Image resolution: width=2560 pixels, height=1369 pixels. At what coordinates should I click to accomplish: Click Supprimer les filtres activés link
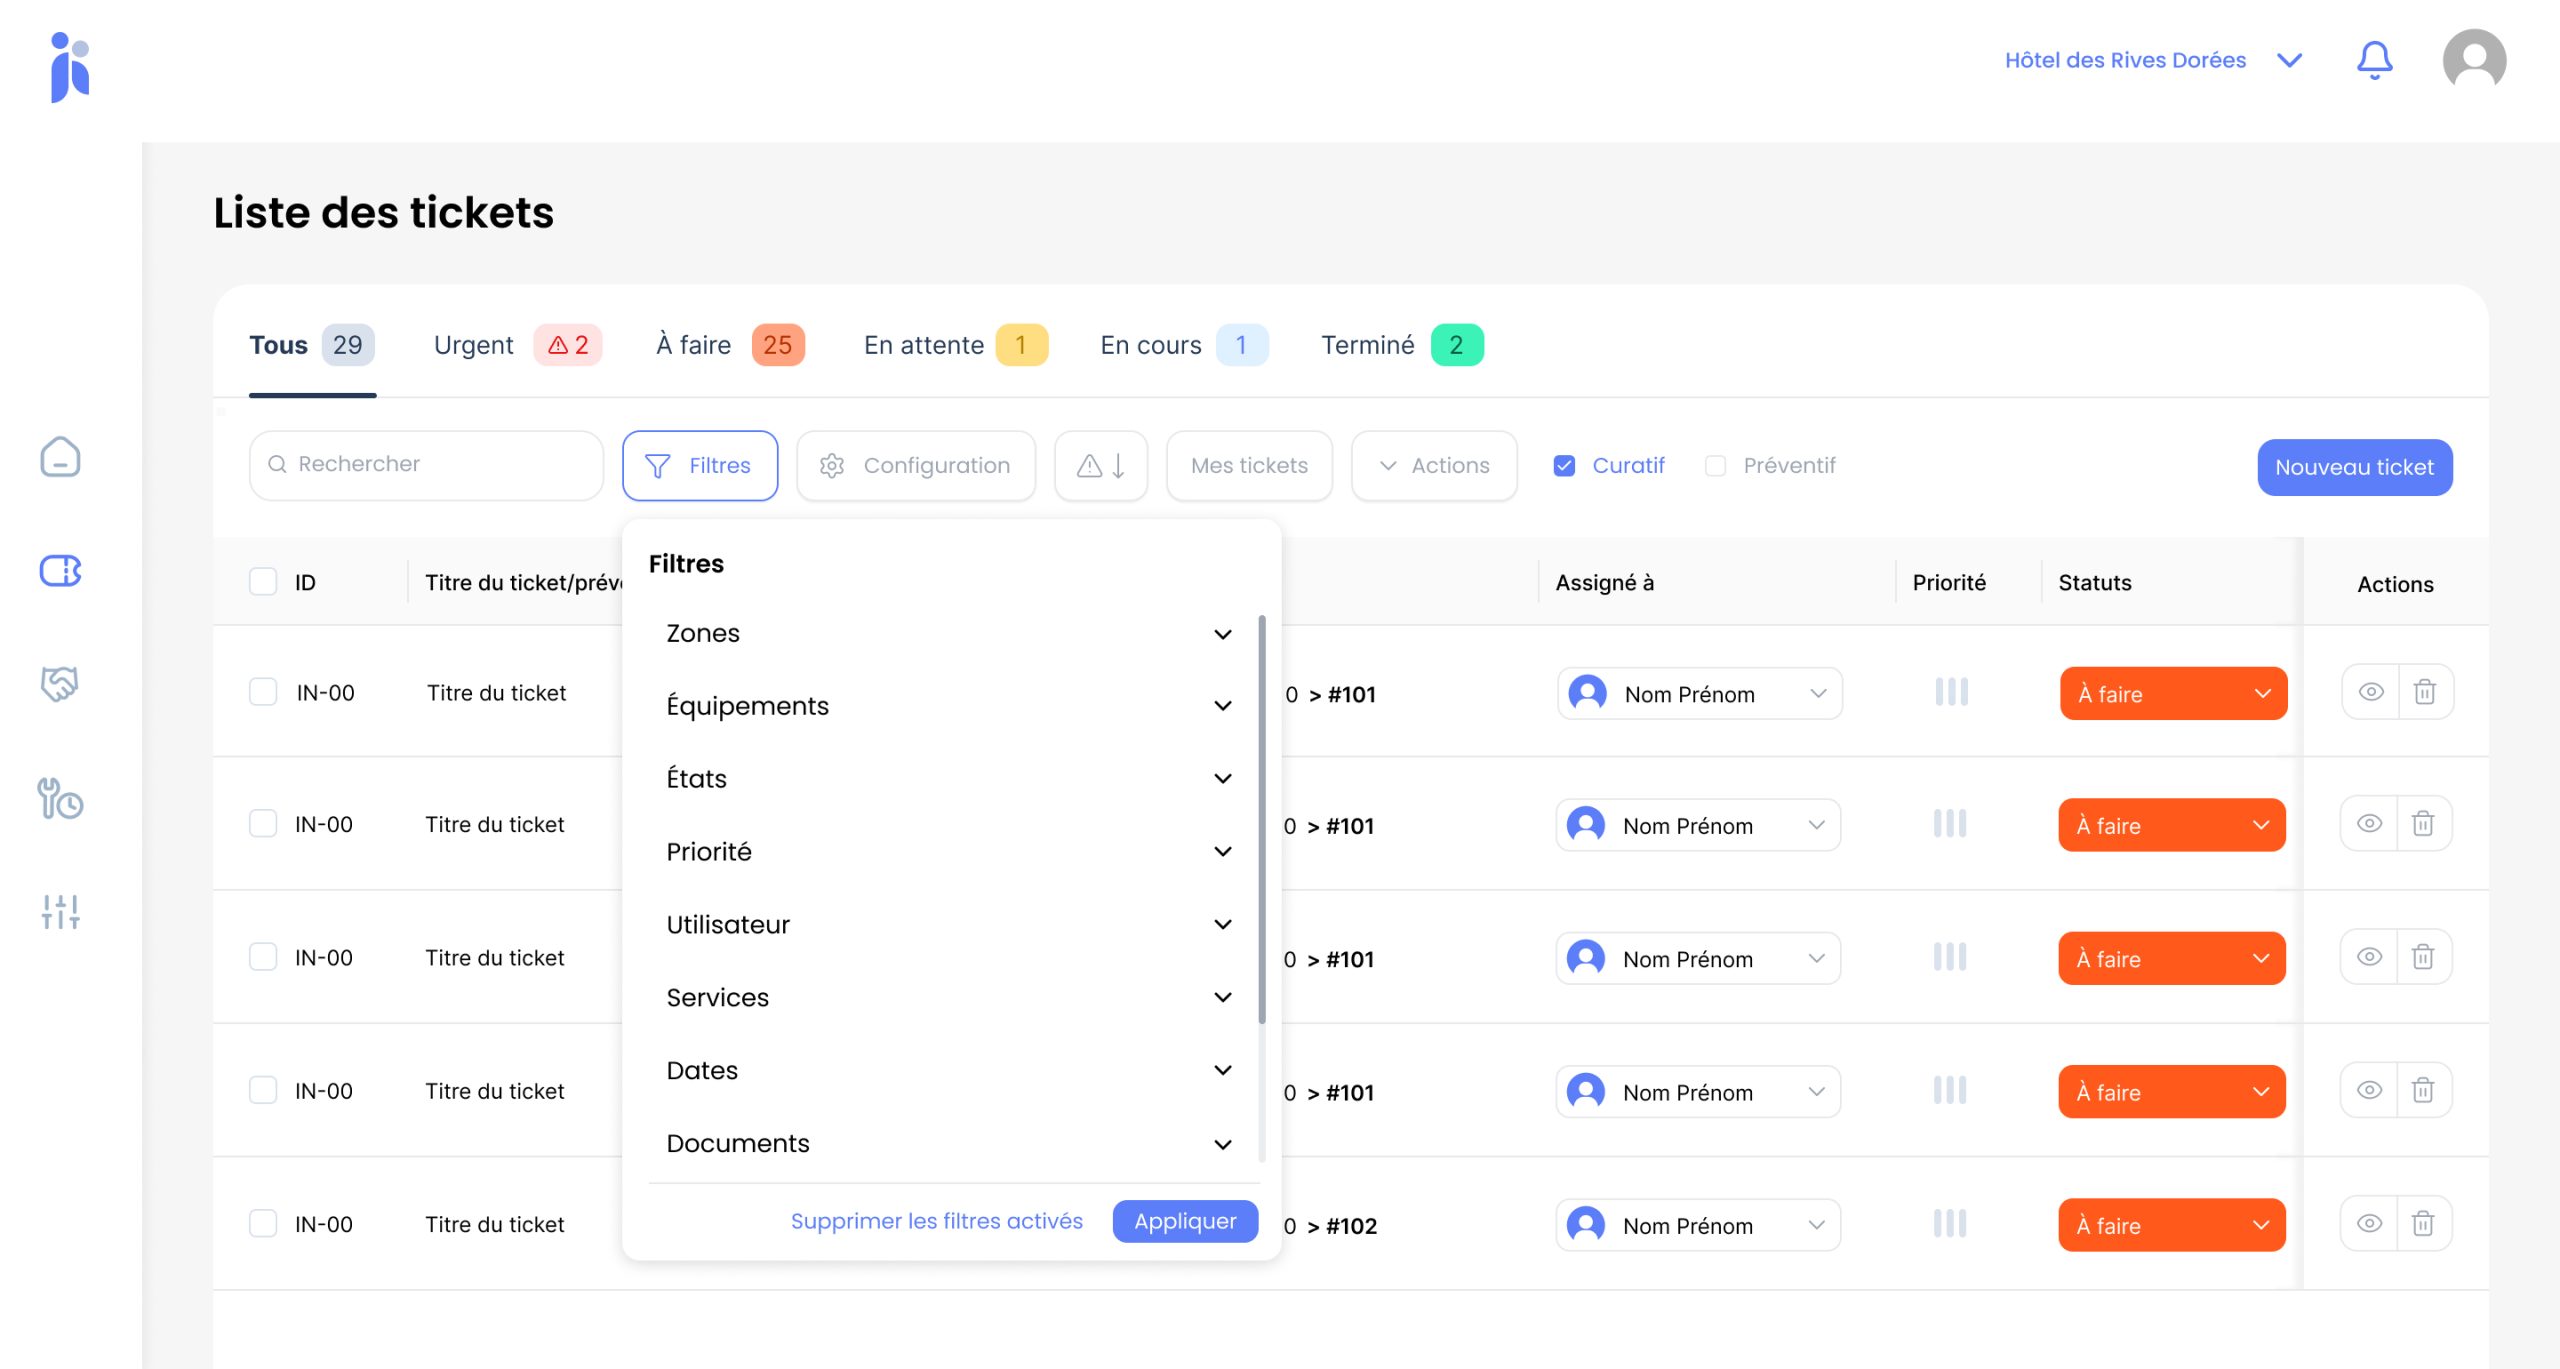[x=936, y=1221]
